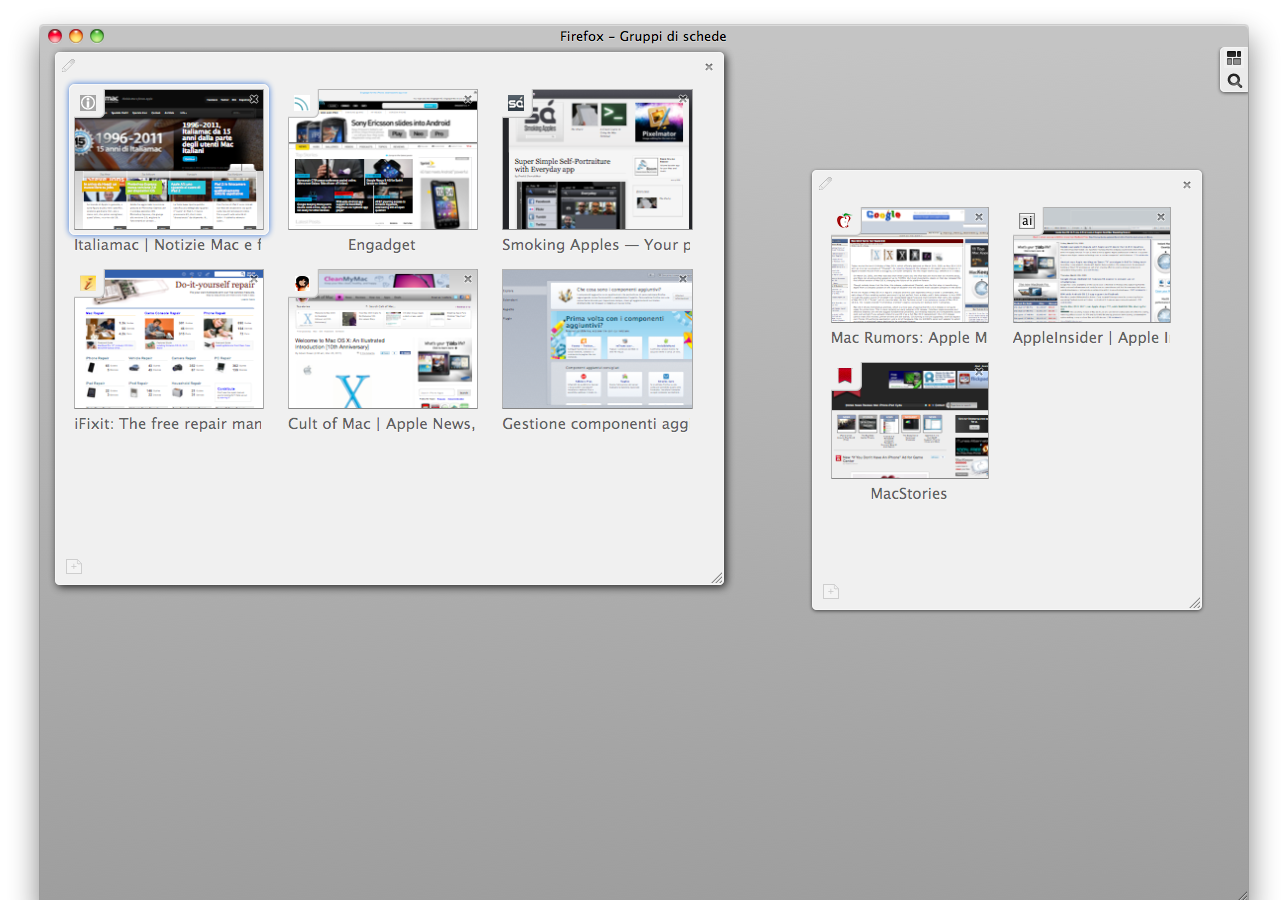
Task: Click the yellow minimize window button
Action: tap(76, 36)
